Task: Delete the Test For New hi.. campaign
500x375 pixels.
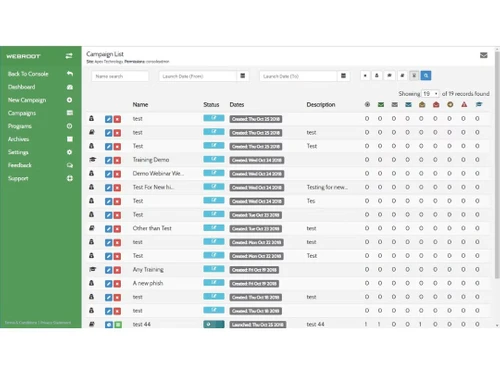Action: pos(117,188)
